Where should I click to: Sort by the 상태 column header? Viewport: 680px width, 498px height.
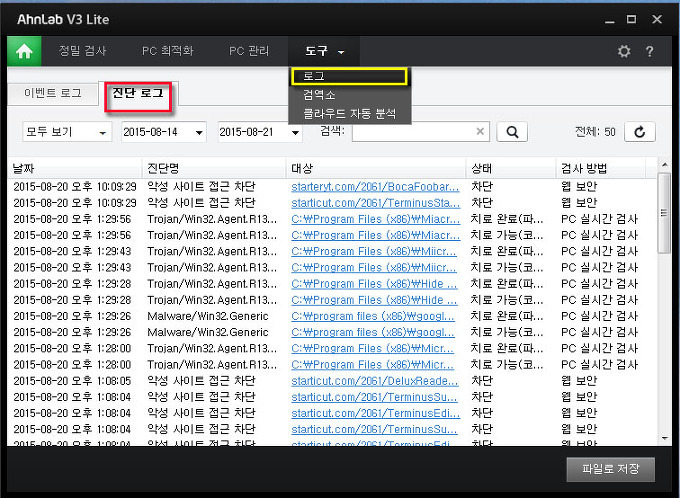pyautogui.click(x=511, y=168)
